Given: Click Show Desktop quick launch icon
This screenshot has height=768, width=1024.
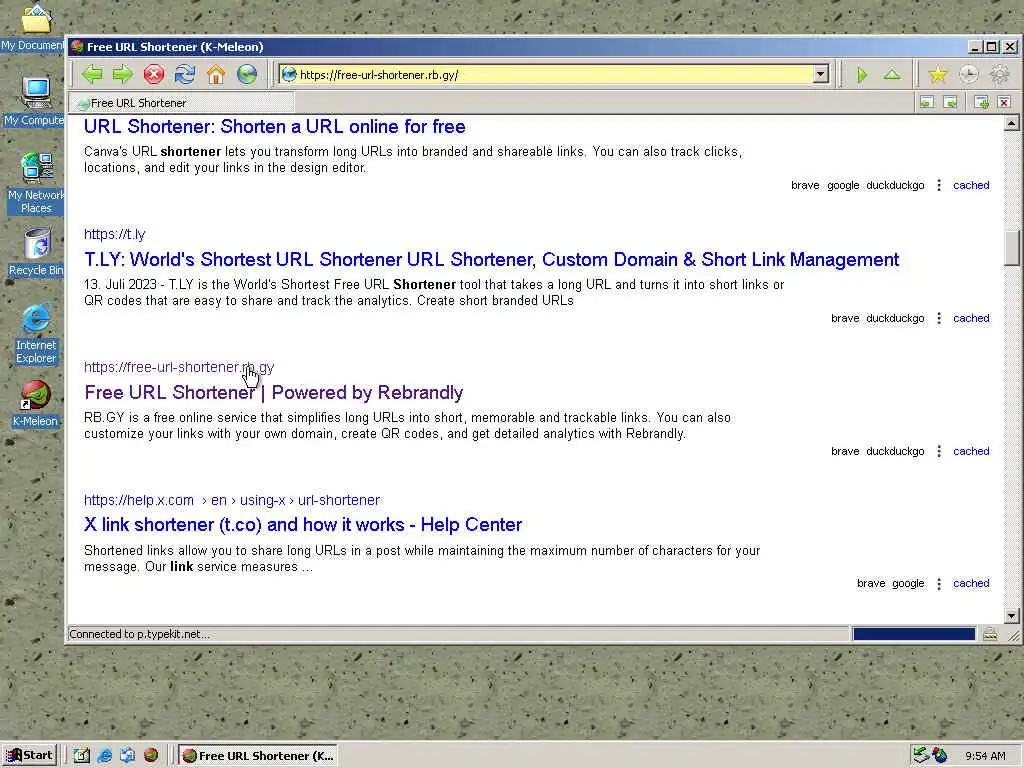Looking at the screenshot, I should pos(81,755).
